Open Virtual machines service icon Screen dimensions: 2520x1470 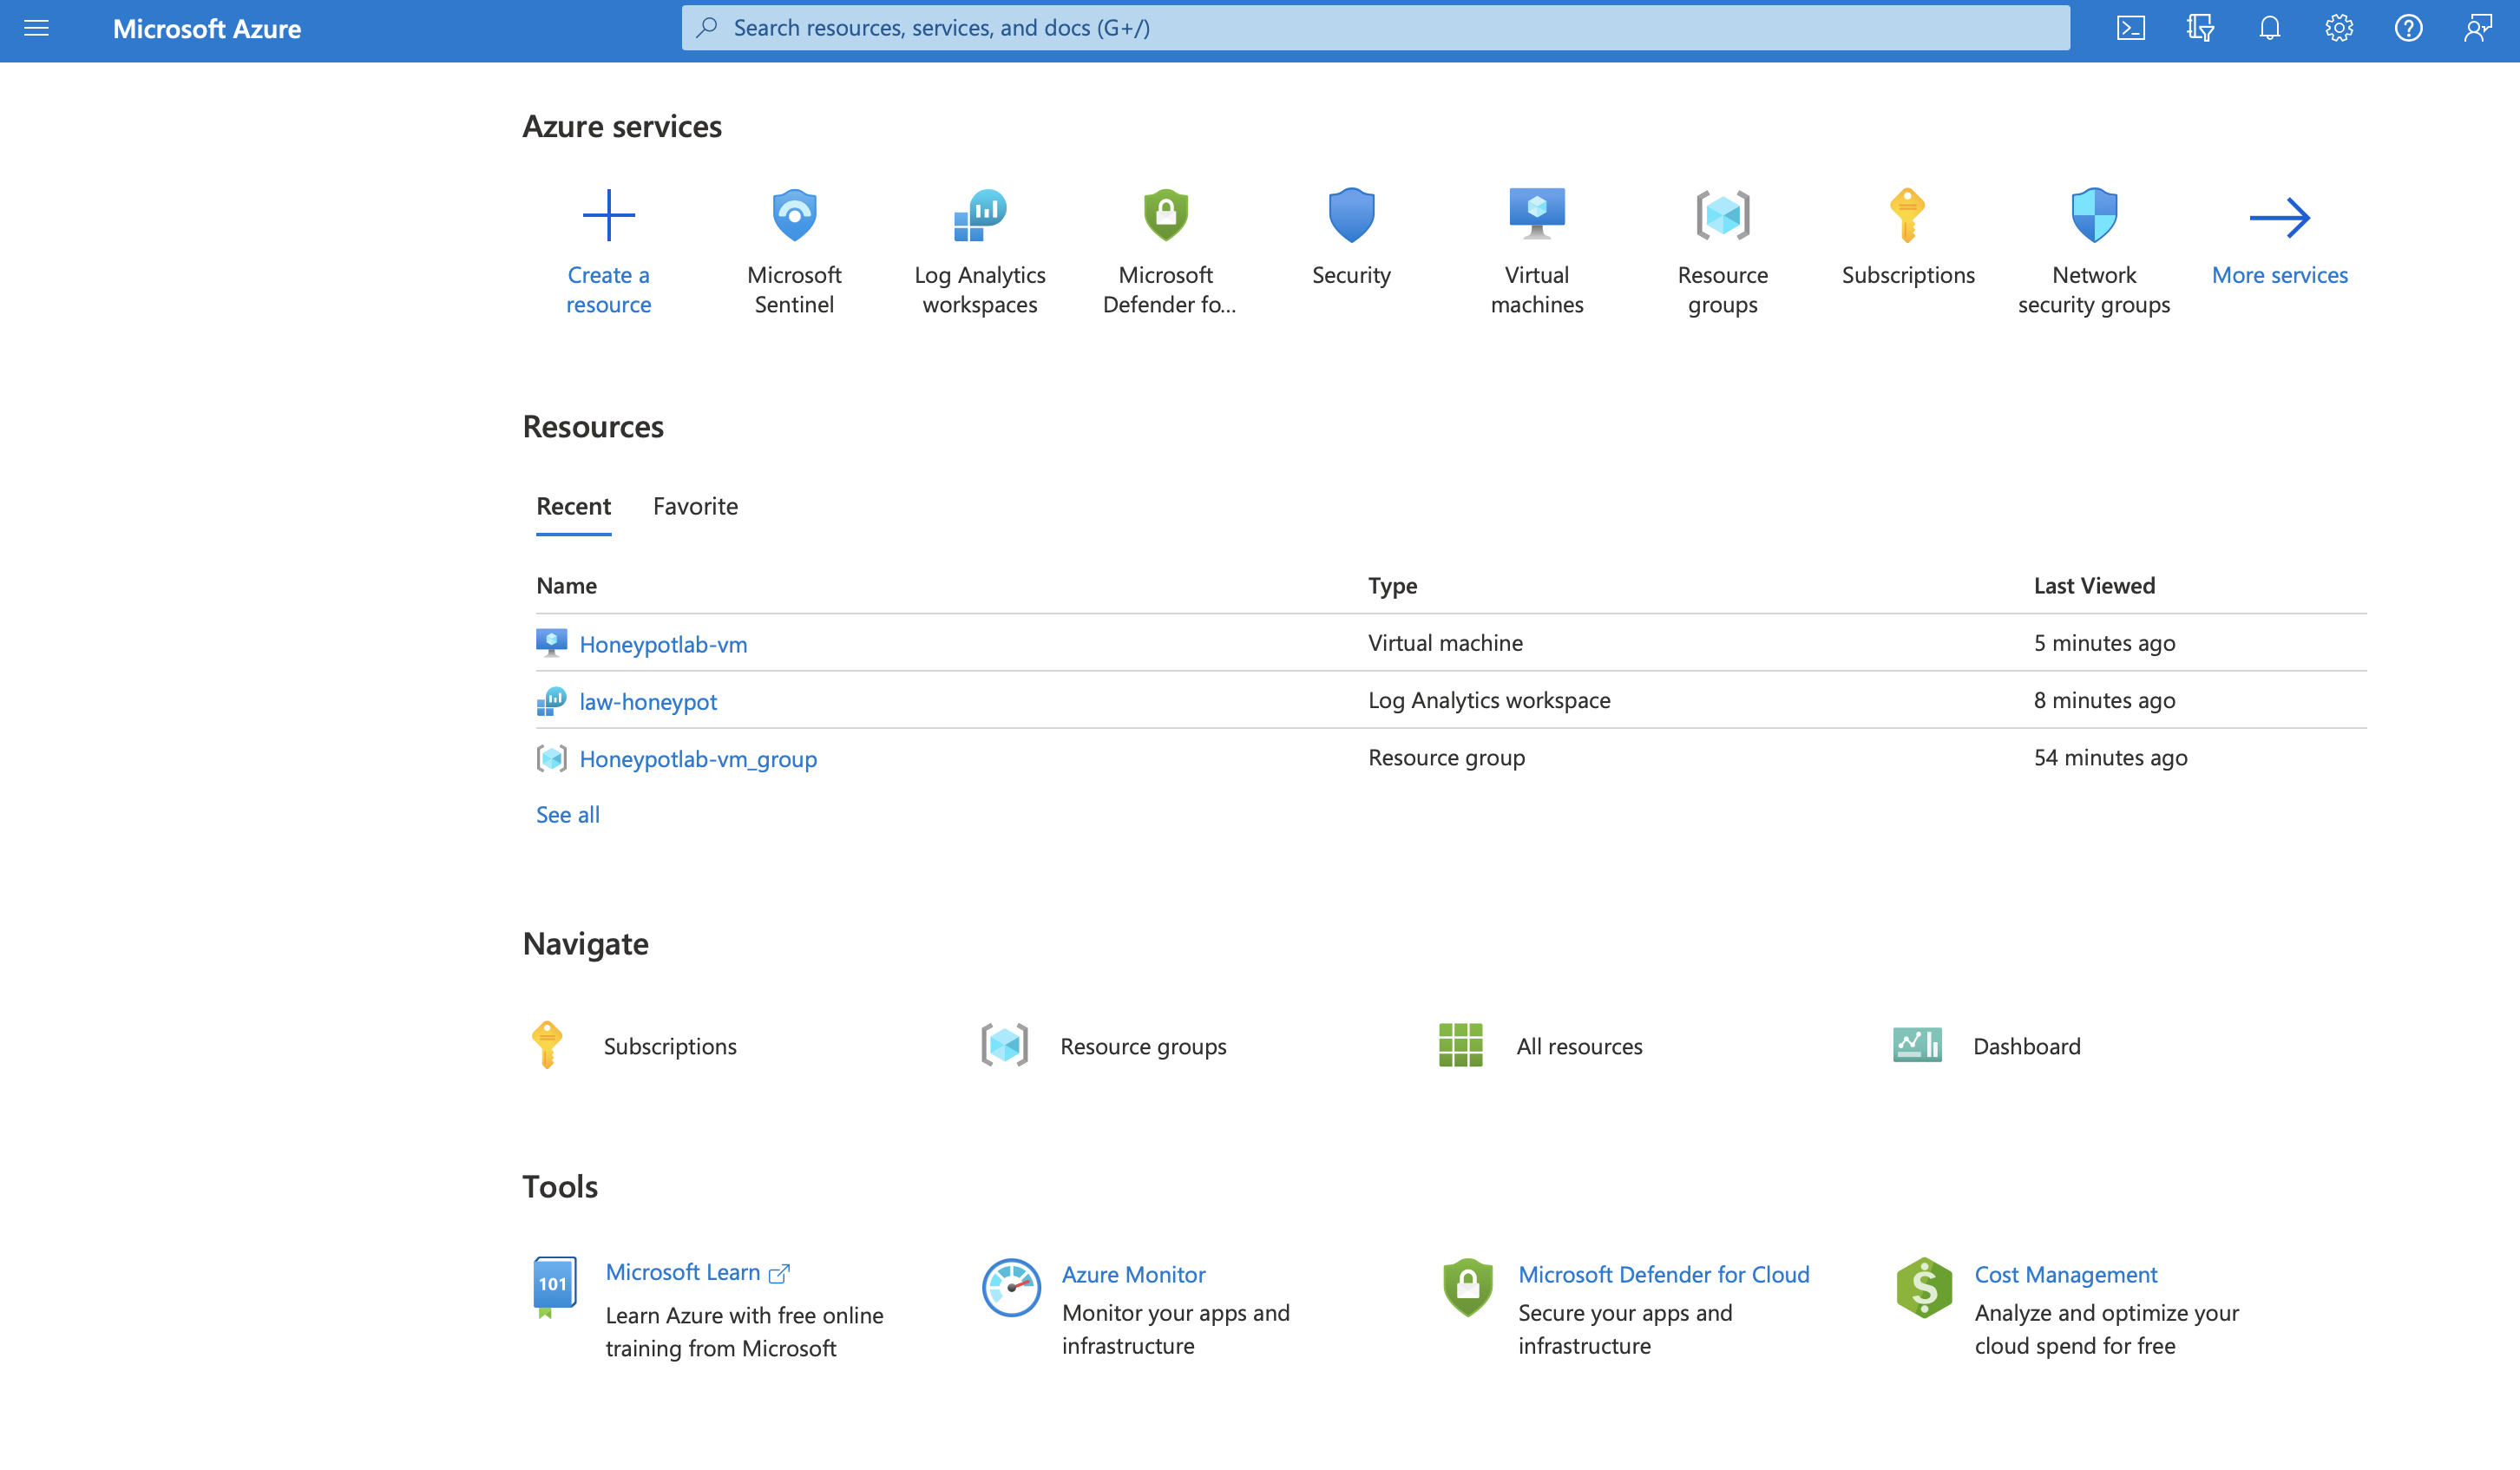coord(1537,214)
